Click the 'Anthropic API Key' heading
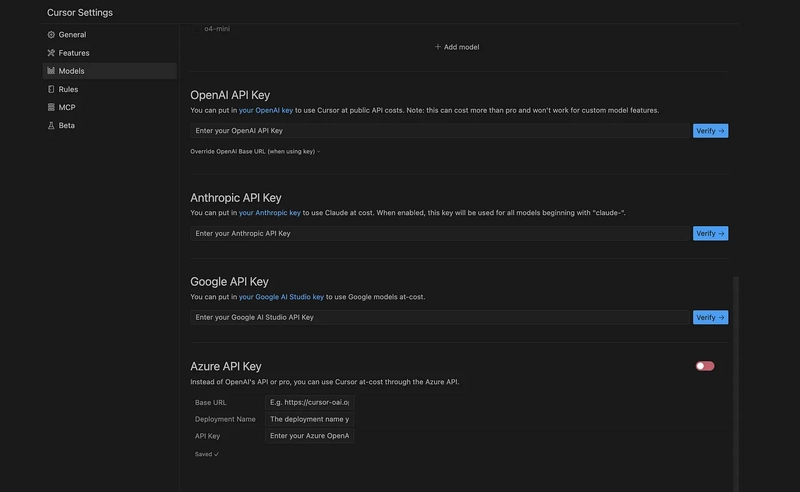This screenshot has height=492, width=800. coord(236,198)
